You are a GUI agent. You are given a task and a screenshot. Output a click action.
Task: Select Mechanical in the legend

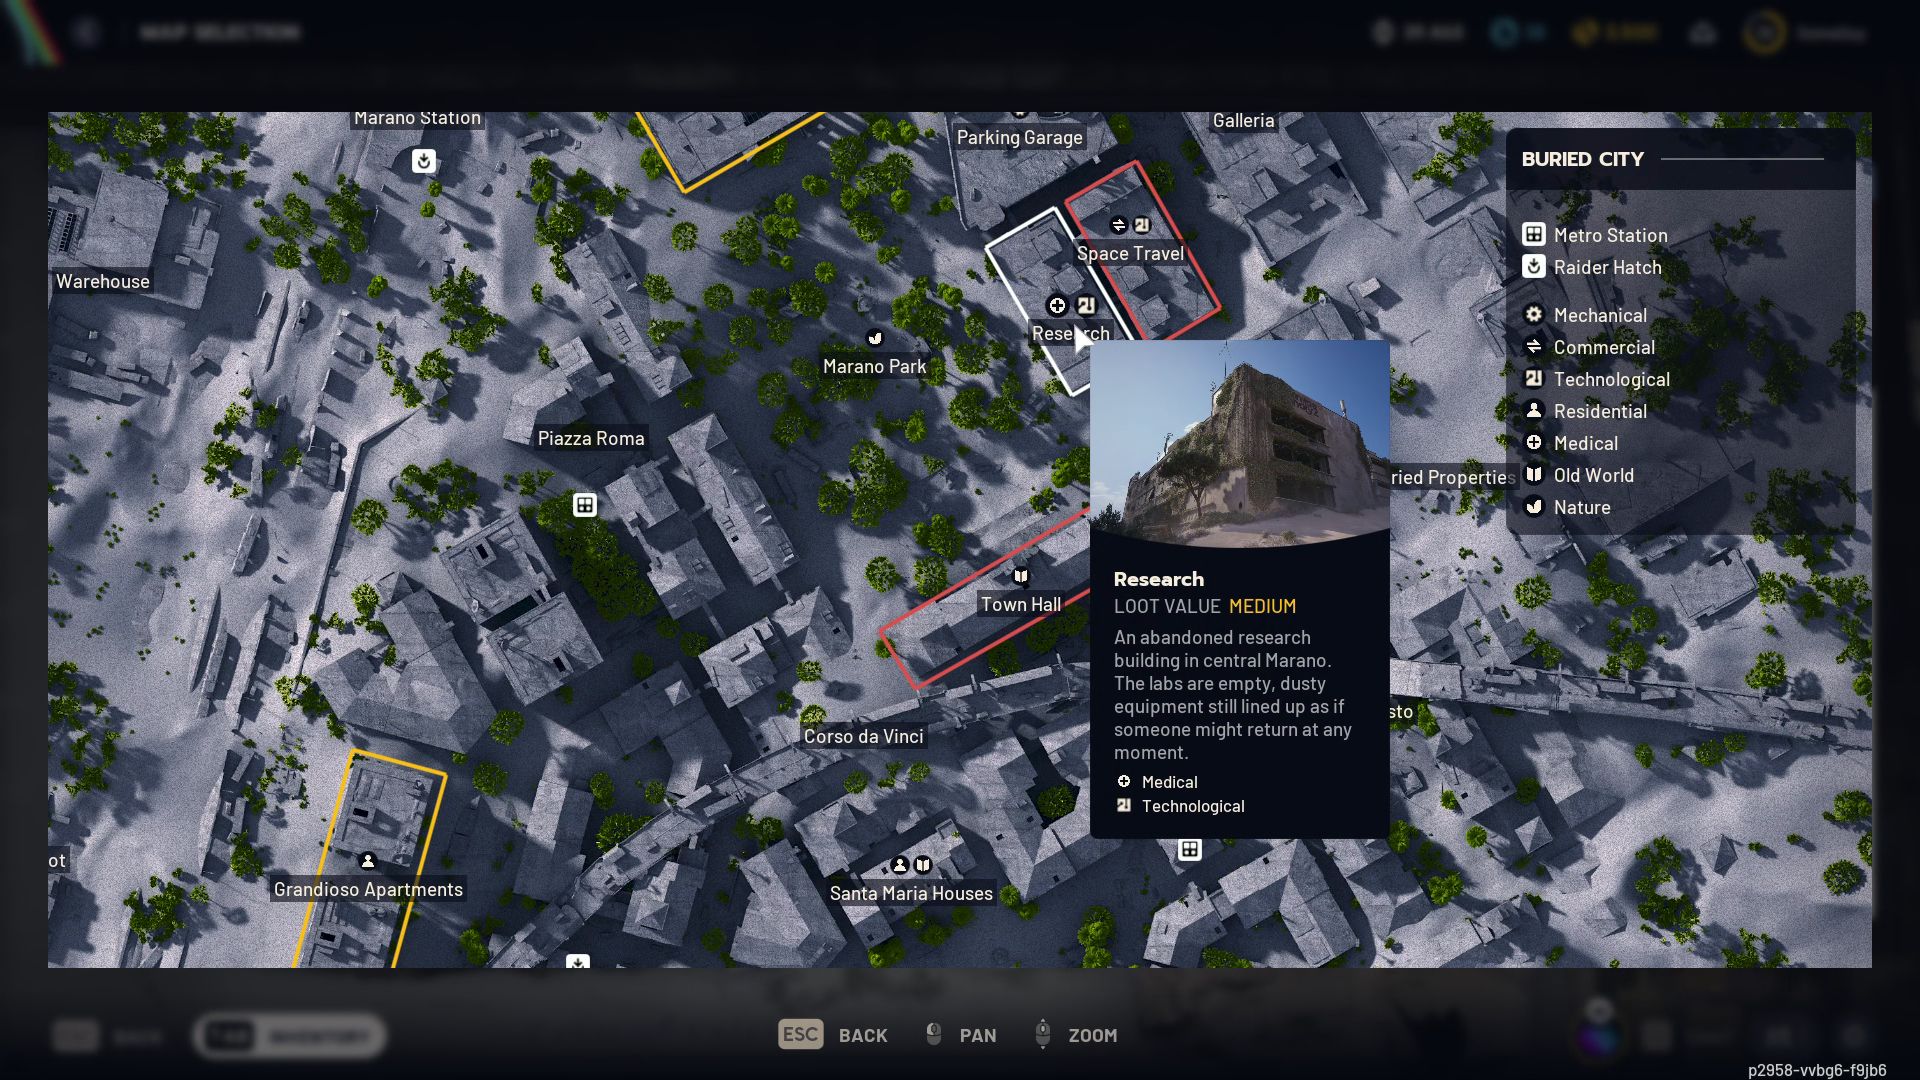click(x=1600, y=315)
